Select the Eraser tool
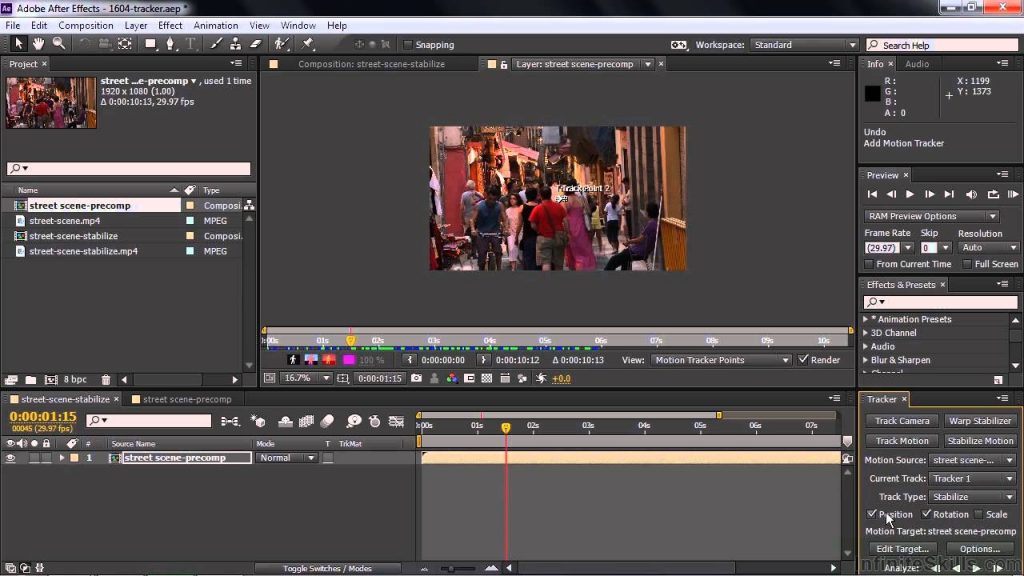Viewport: 1024px width, 576px height. 255,44
